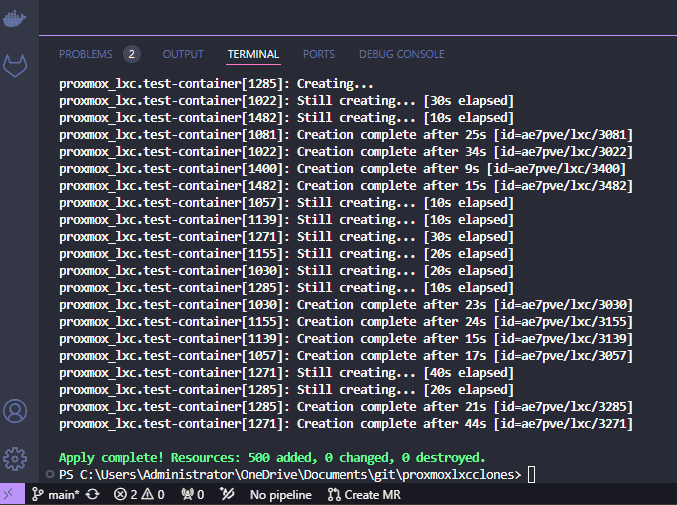677x505 pixels.
Task: Open the Accounts profile icon
Action: [x=15, y=410]
